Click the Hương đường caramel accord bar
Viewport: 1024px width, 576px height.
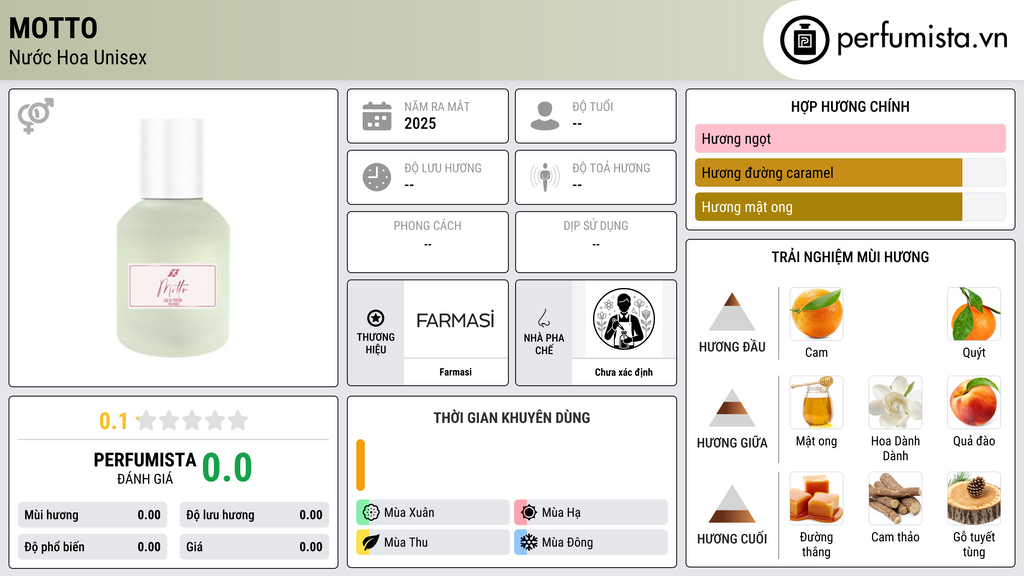coord(850,172)
